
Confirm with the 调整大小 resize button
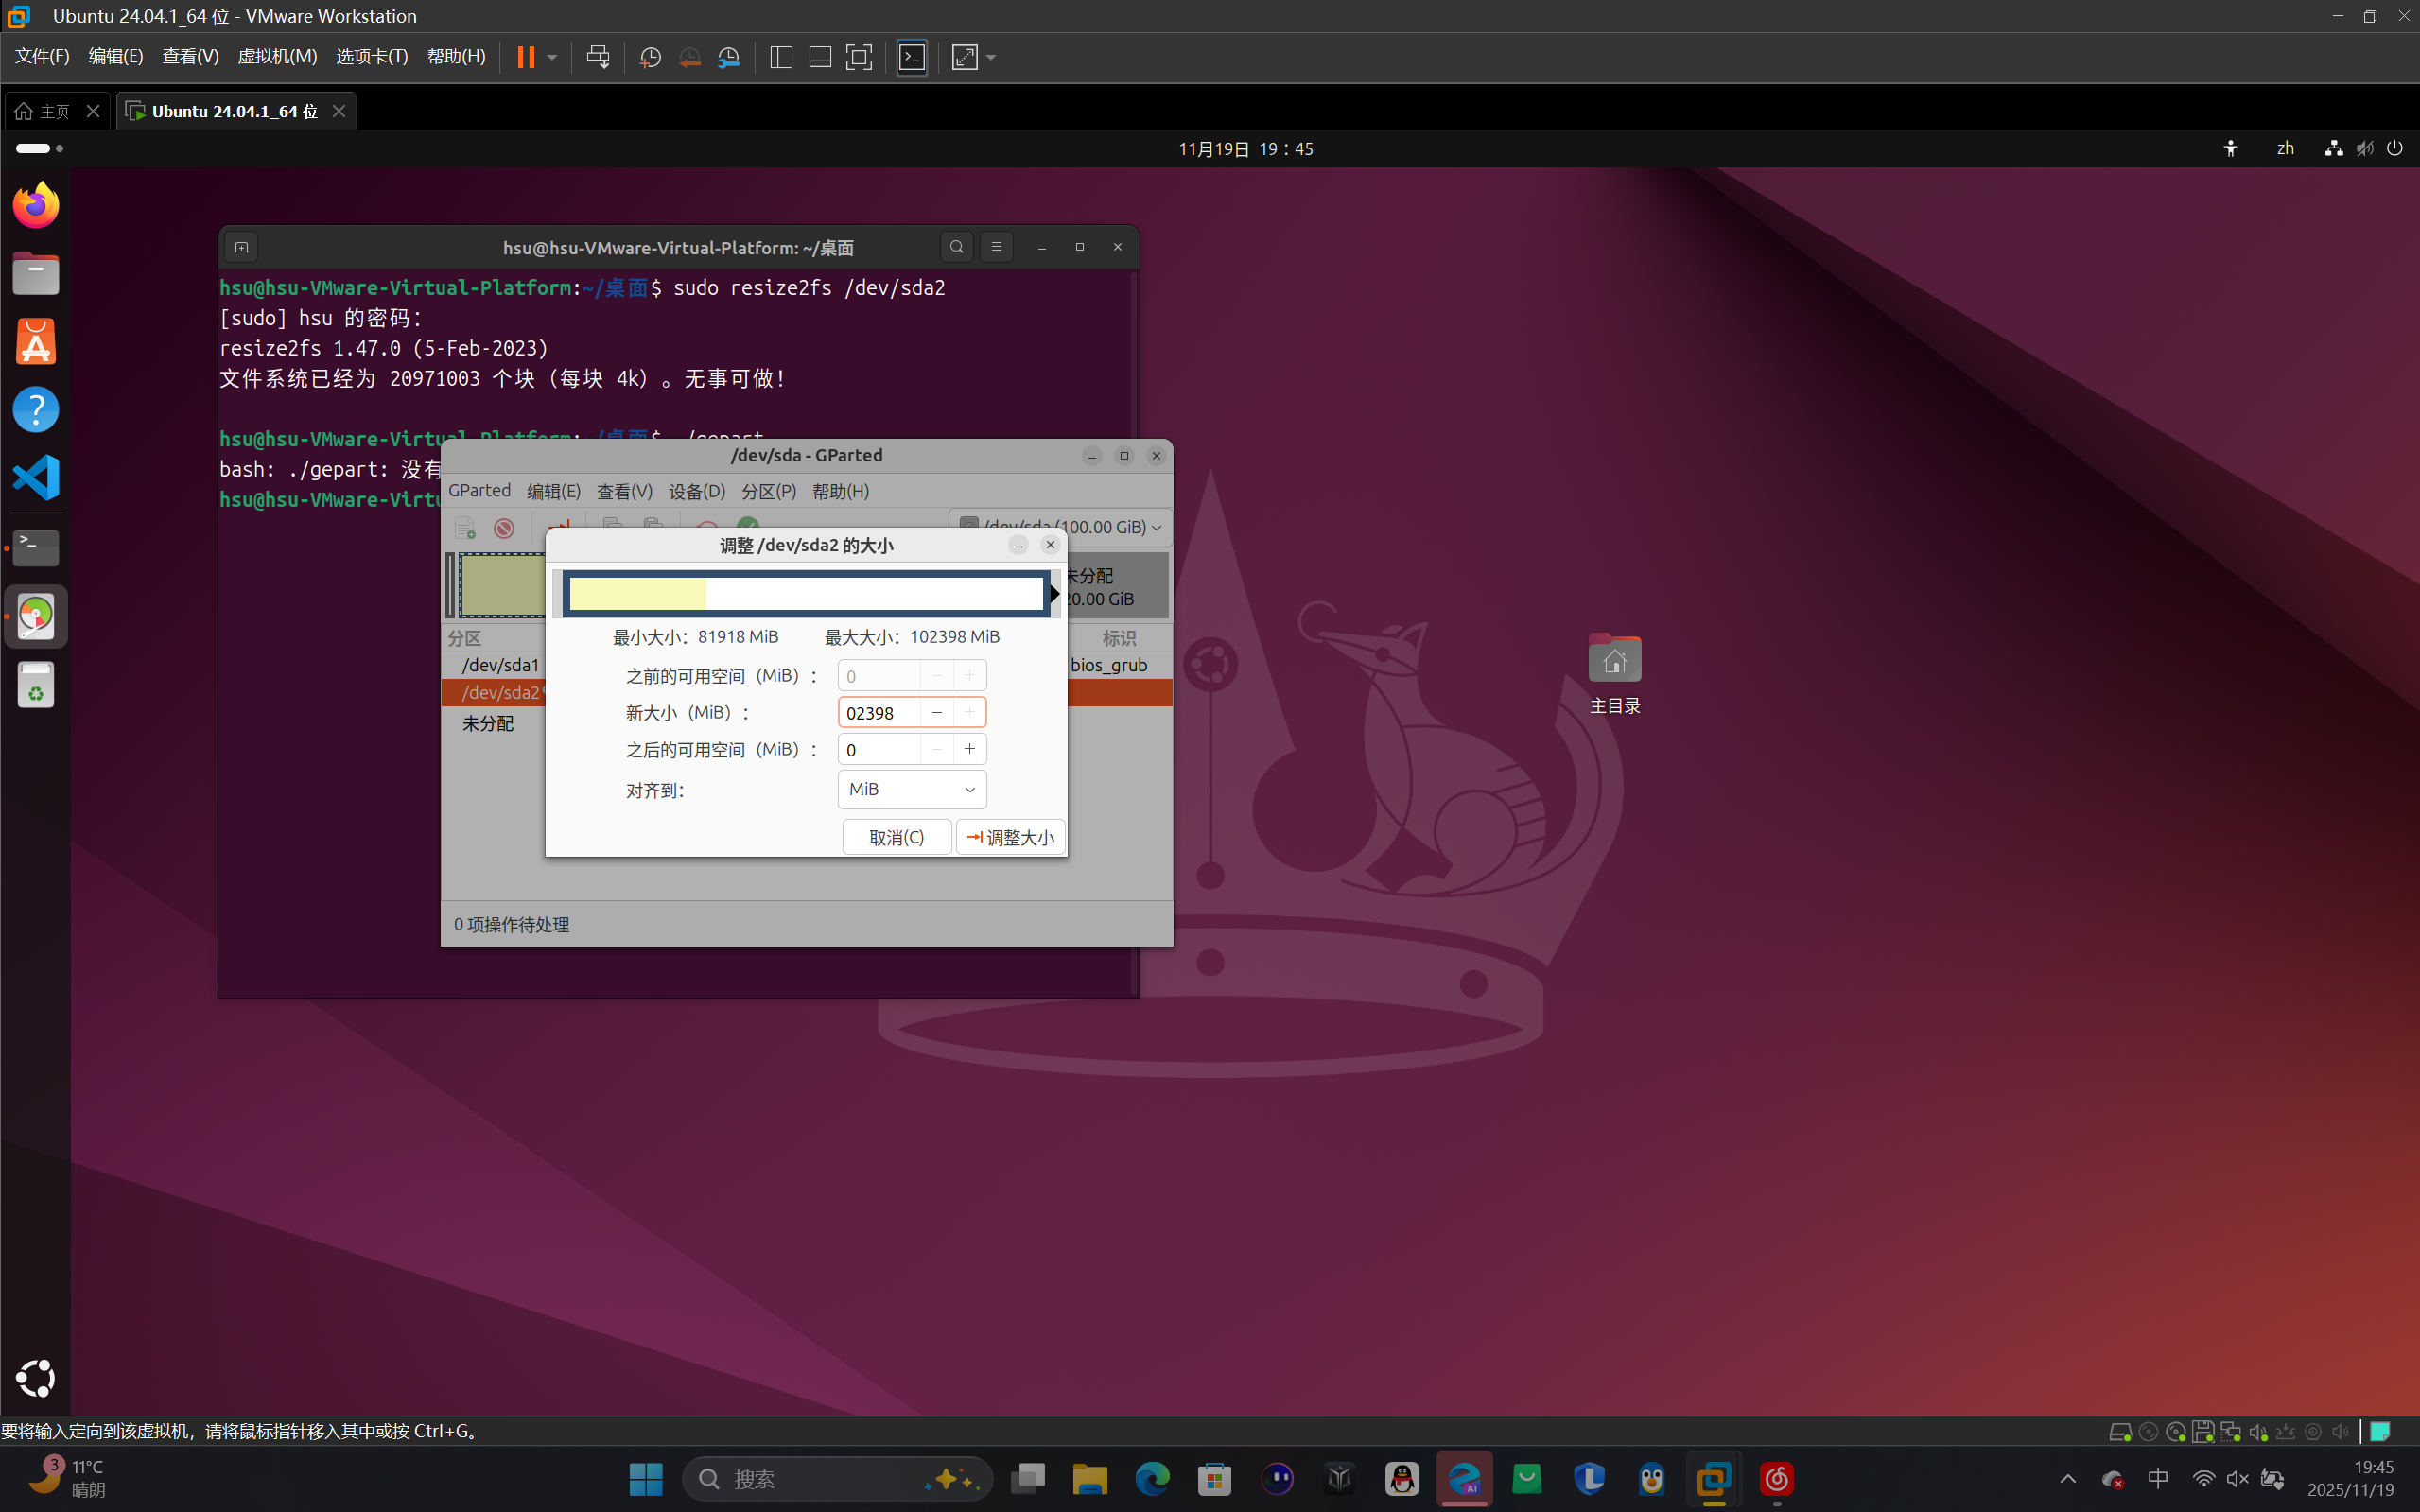point(1011,837)
